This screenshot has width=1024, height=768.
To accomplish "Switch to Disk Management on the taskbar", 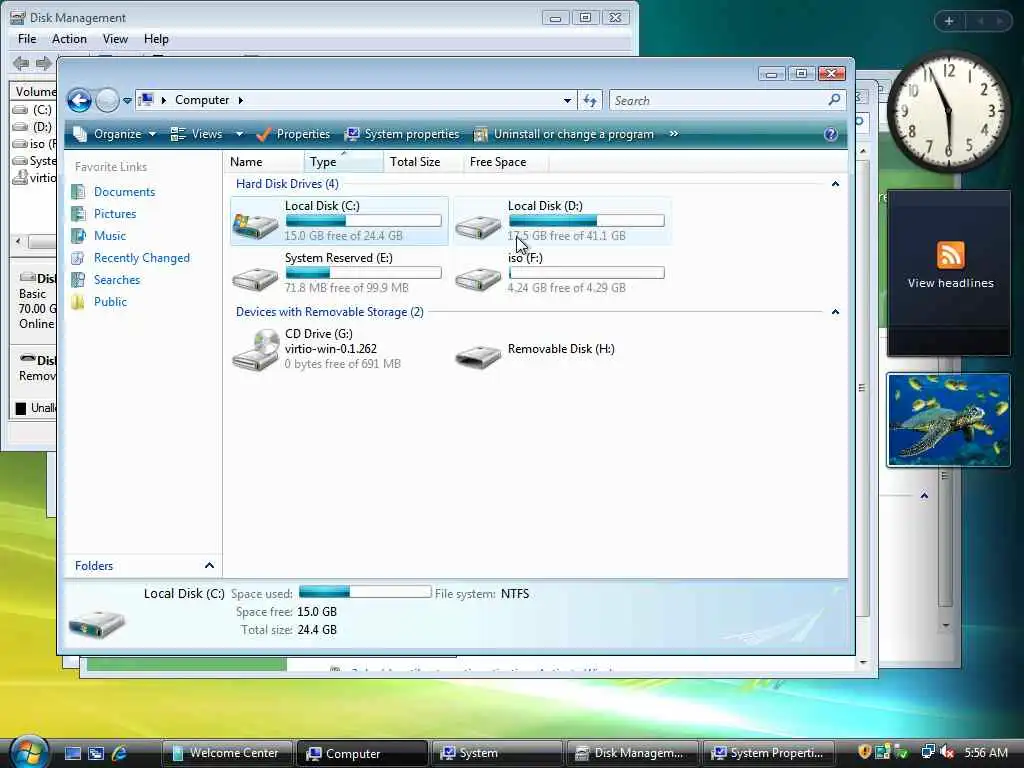I will [x=632, y=753].
